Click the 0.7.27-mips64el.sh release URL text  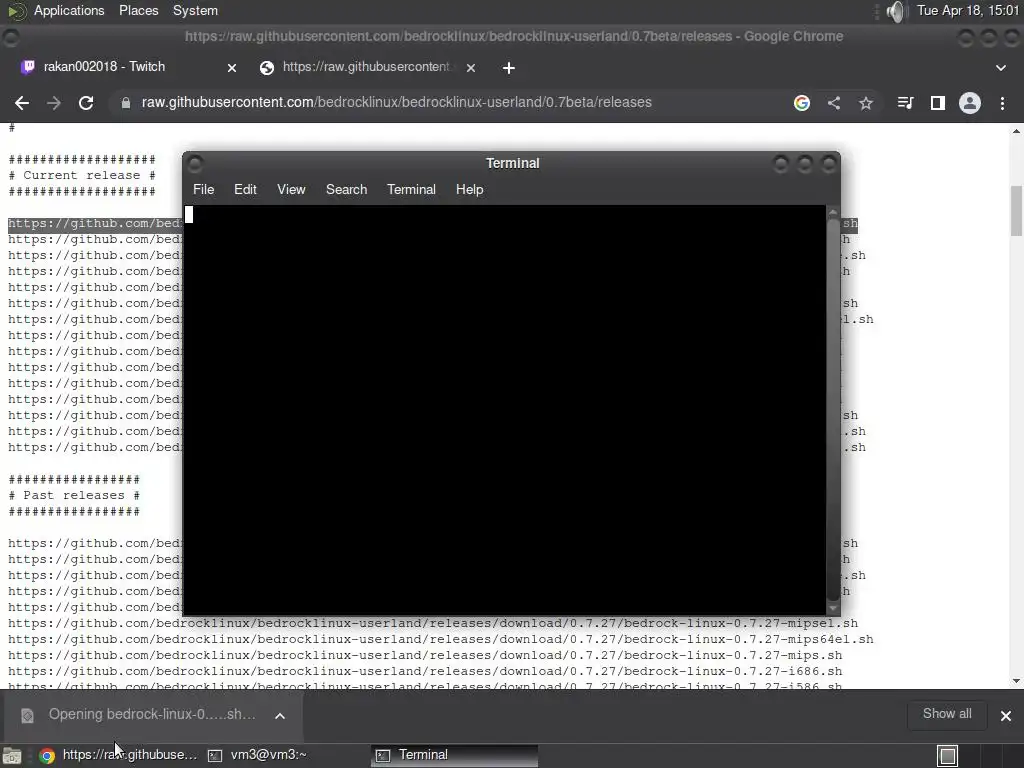point(440,639)
